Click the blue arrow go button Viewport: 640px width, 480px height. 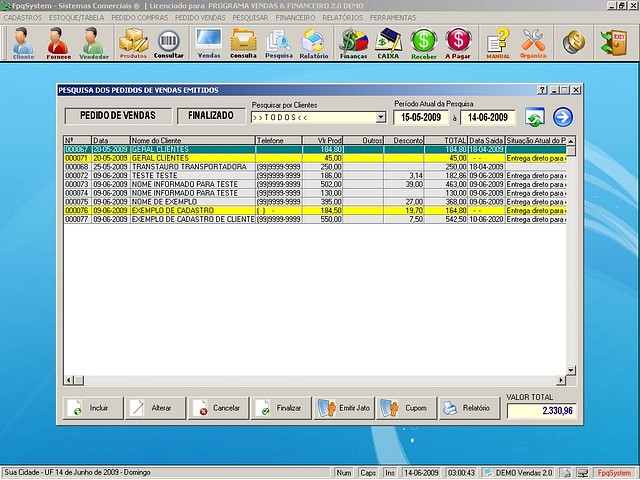pyautogui.click(x=562, y=117)
